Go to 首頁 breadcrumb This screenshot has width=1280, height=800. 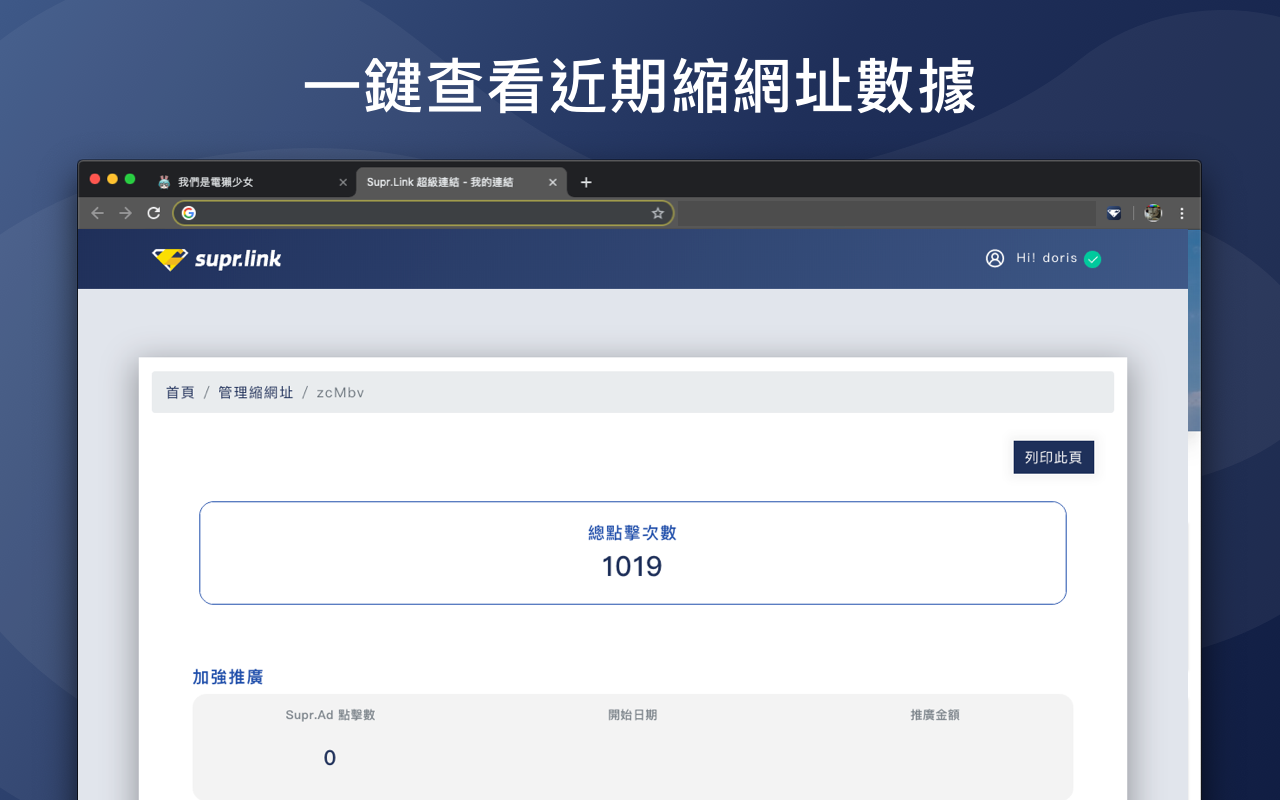[180, 393]
